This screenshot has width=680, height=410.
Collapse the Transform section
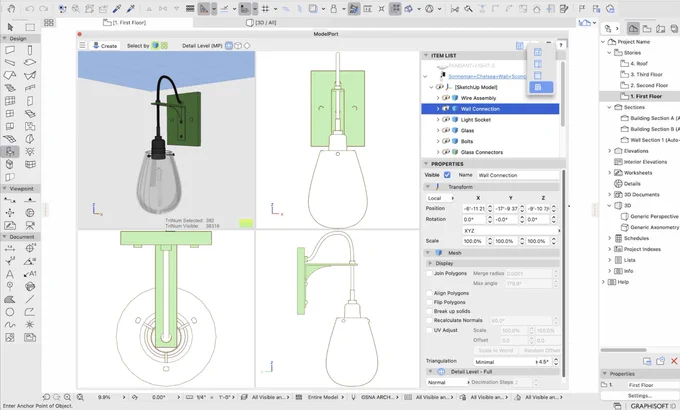pos(428,187)
